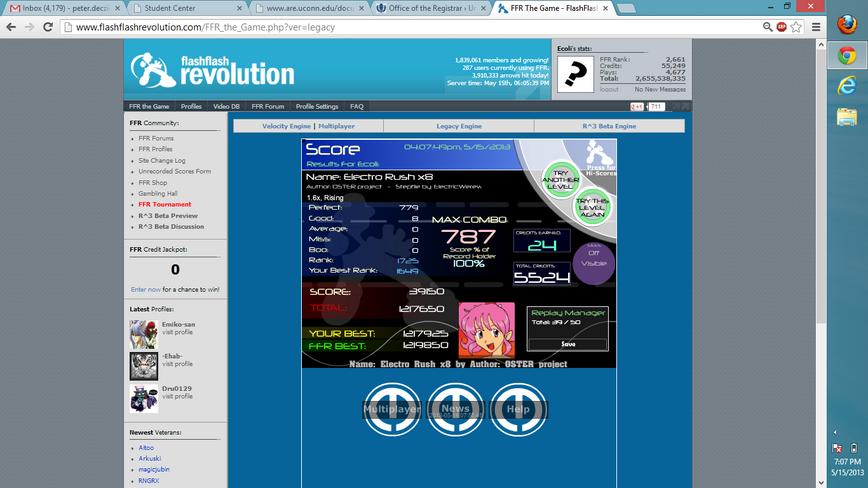868x488 pixels.
Task: Save the replay in Replay Manager
Action: click(568, 344)
